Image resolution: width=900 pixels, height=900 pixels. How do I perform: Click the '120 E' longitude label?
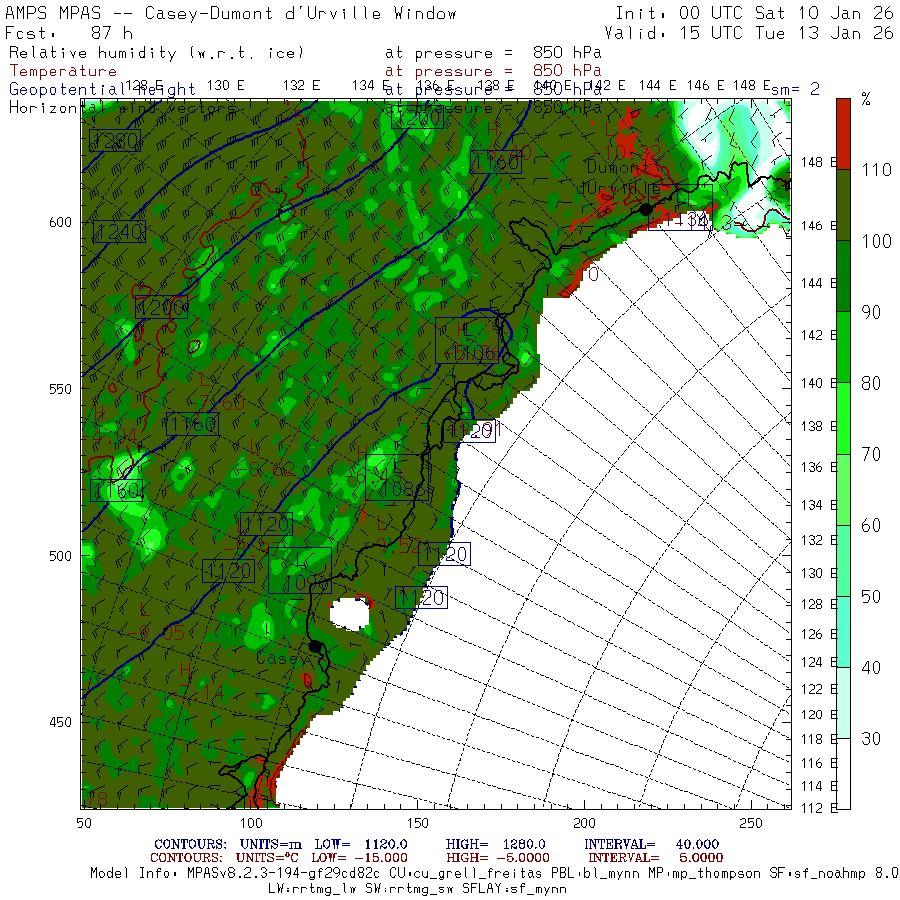click(819, 715)
